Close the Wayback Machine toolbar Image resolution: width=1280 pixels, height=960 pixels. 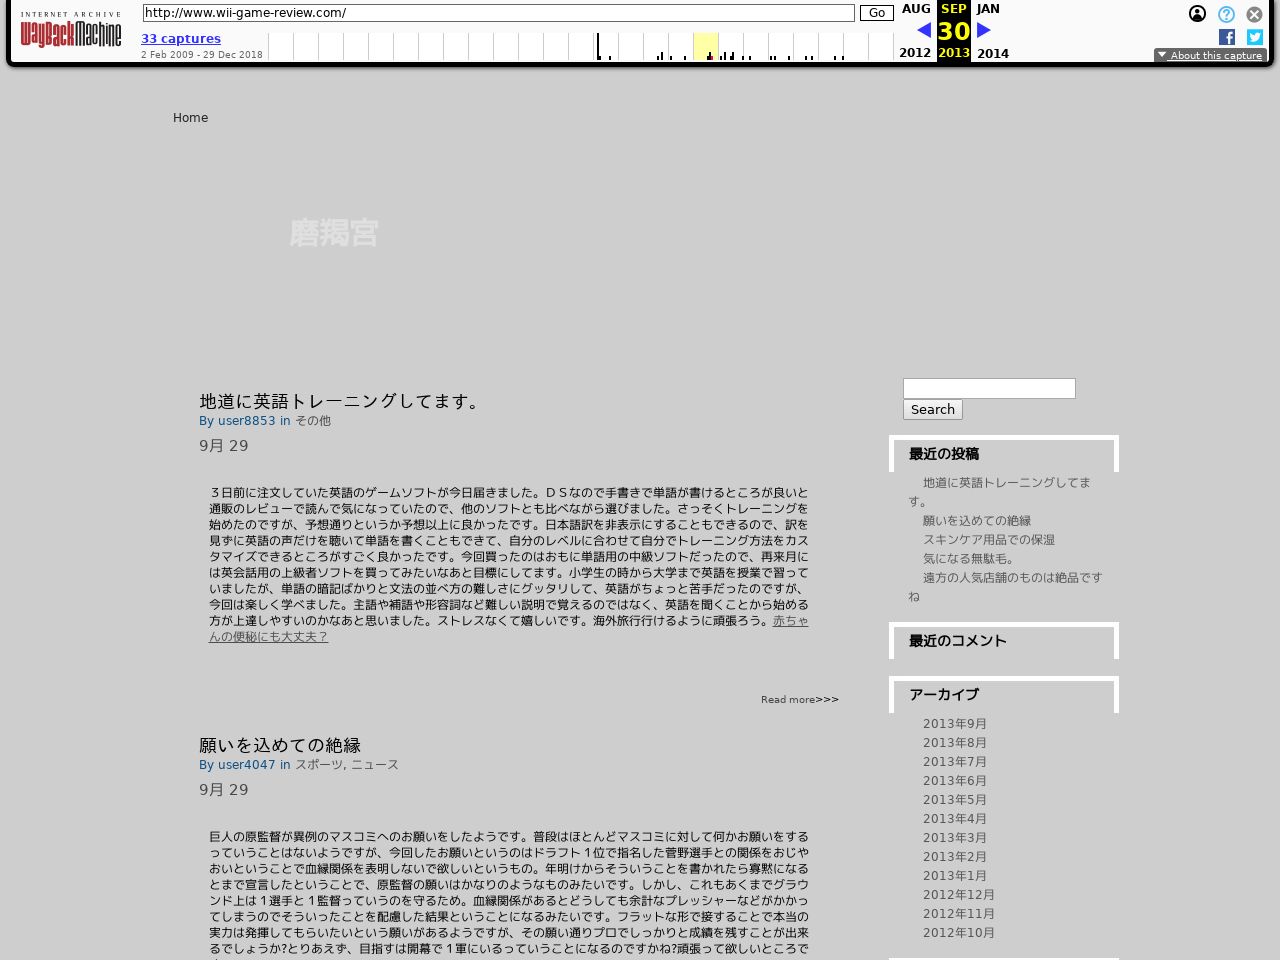(x=1254, y=14)
